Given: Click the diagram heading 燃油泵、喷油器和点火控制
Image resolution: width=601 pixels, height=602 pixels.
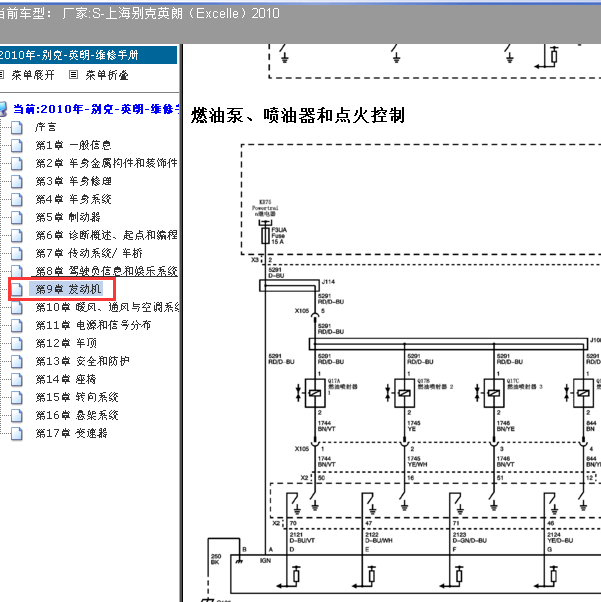Looking at the screenshot, I should [298, 115].
